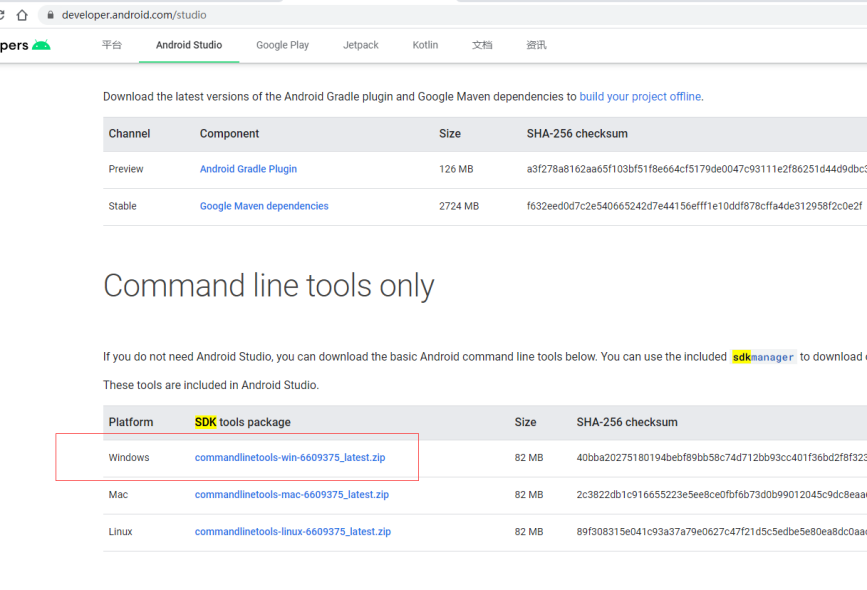This screenshot has width=867, height=590.
Task: Open the Jetpack tab
Action: pos(361,45)
